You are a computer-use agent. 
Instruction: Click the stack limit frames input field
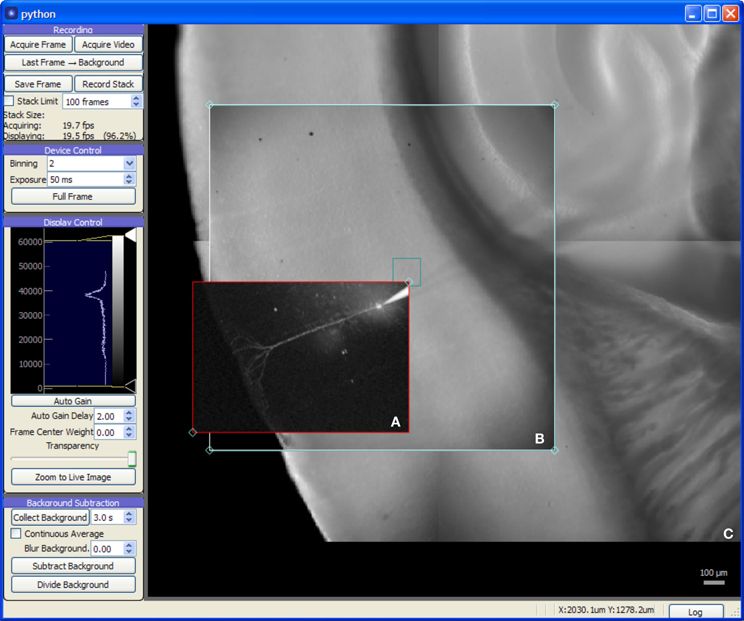coord(97,102)
